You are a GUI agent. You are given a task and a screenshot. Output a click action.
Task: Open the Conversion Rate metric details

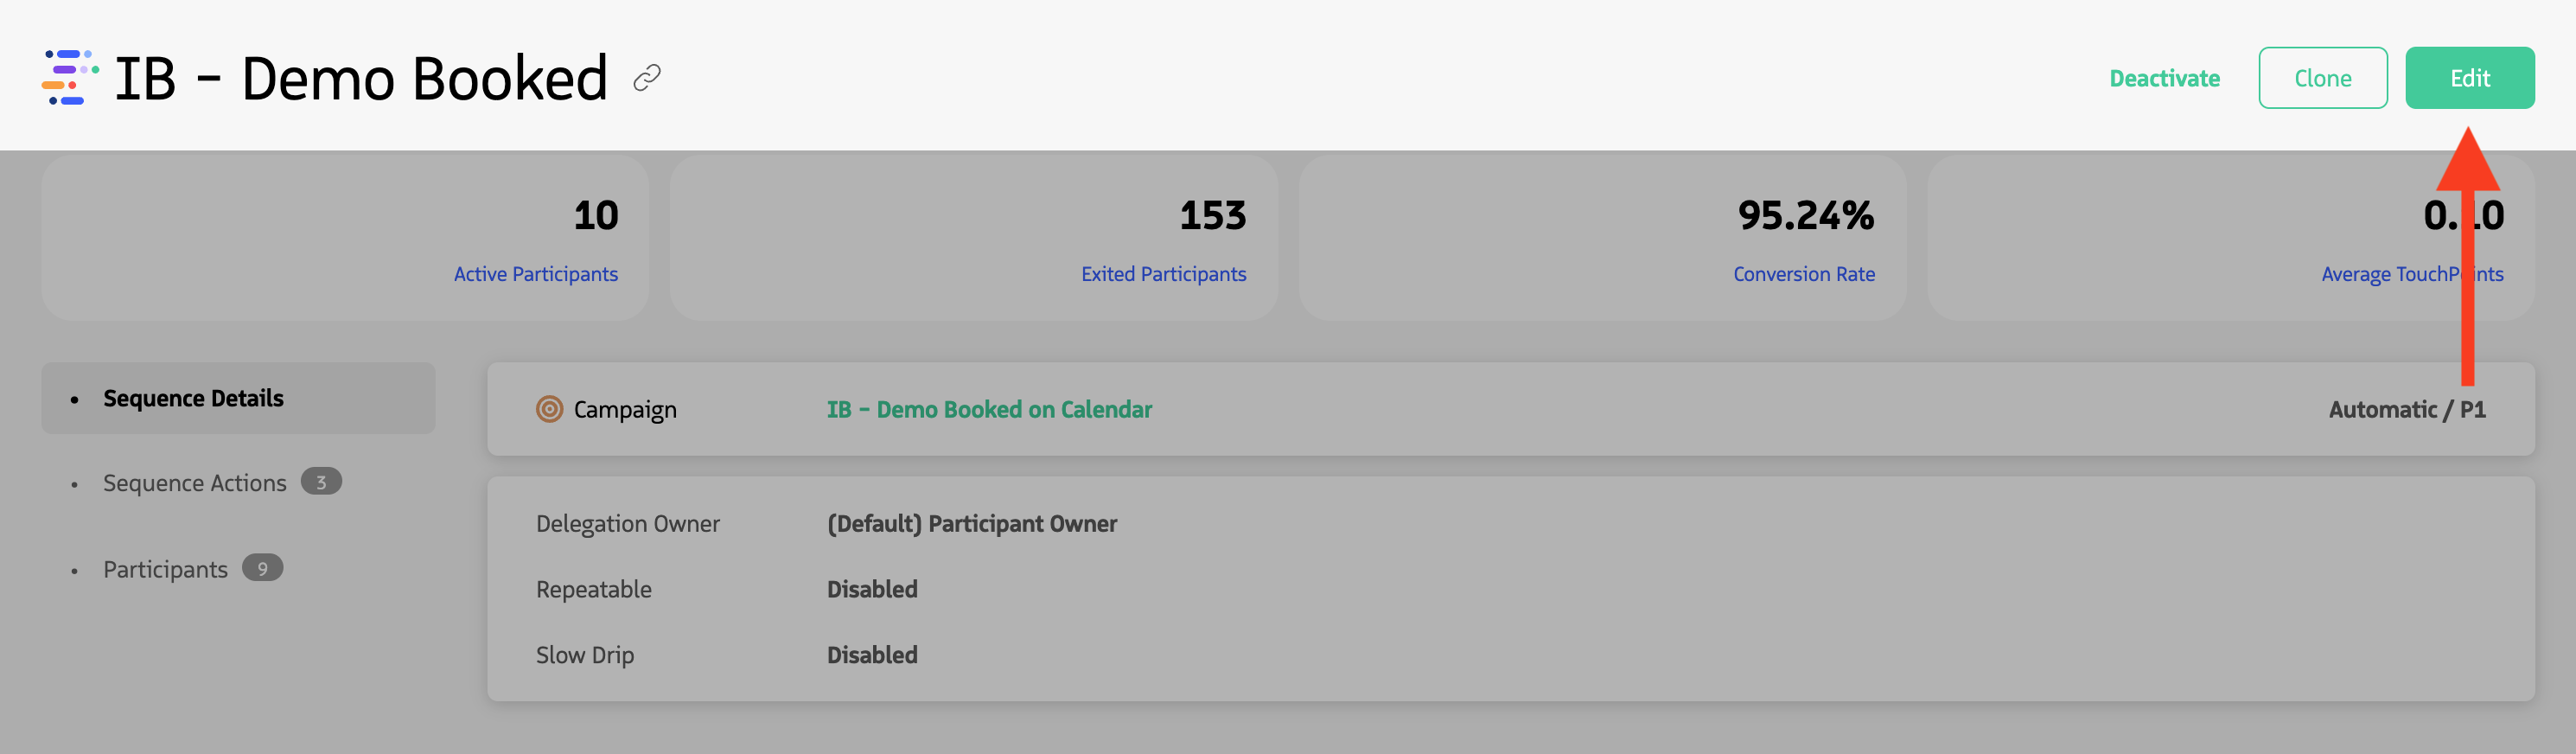pos(1803,273)
